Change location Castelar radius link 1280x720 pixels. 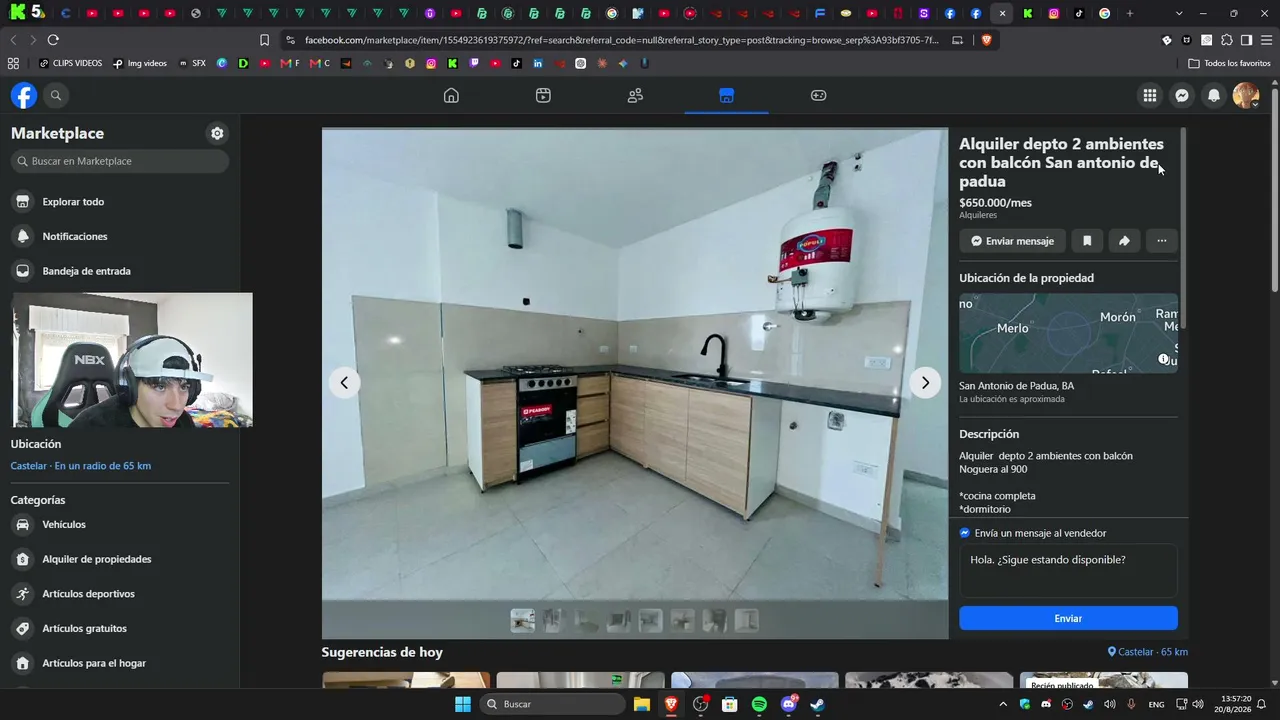pyautogui.click(x=81, y=466)
